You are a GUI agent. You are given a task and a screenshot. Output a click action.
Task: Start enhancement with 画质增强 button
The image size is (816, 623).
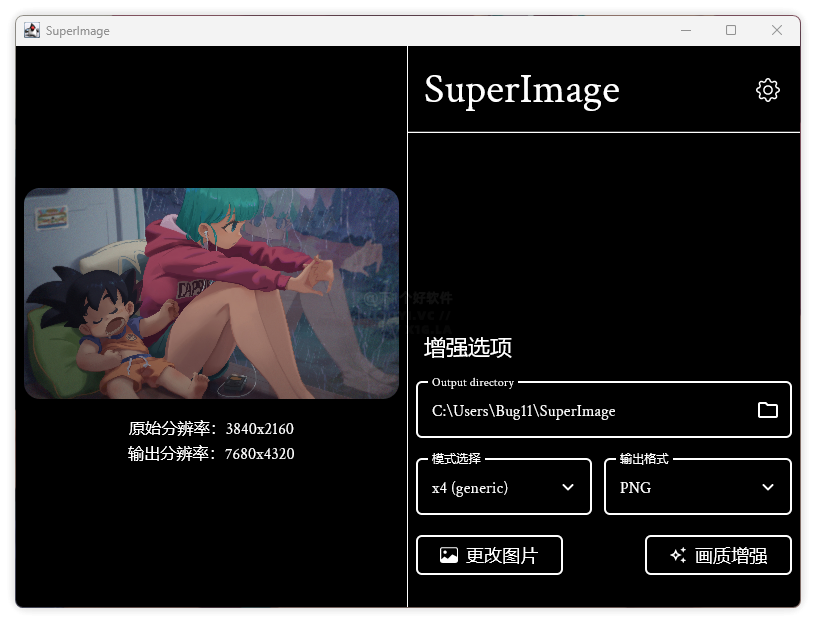click(718, 555)
